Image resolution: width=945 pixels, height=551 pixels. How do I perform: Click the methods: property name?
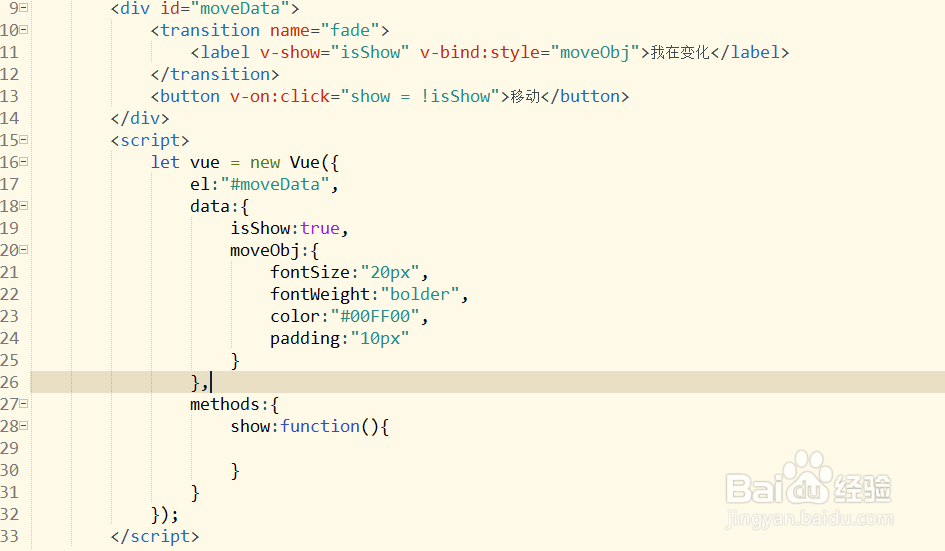click(225, 405)
